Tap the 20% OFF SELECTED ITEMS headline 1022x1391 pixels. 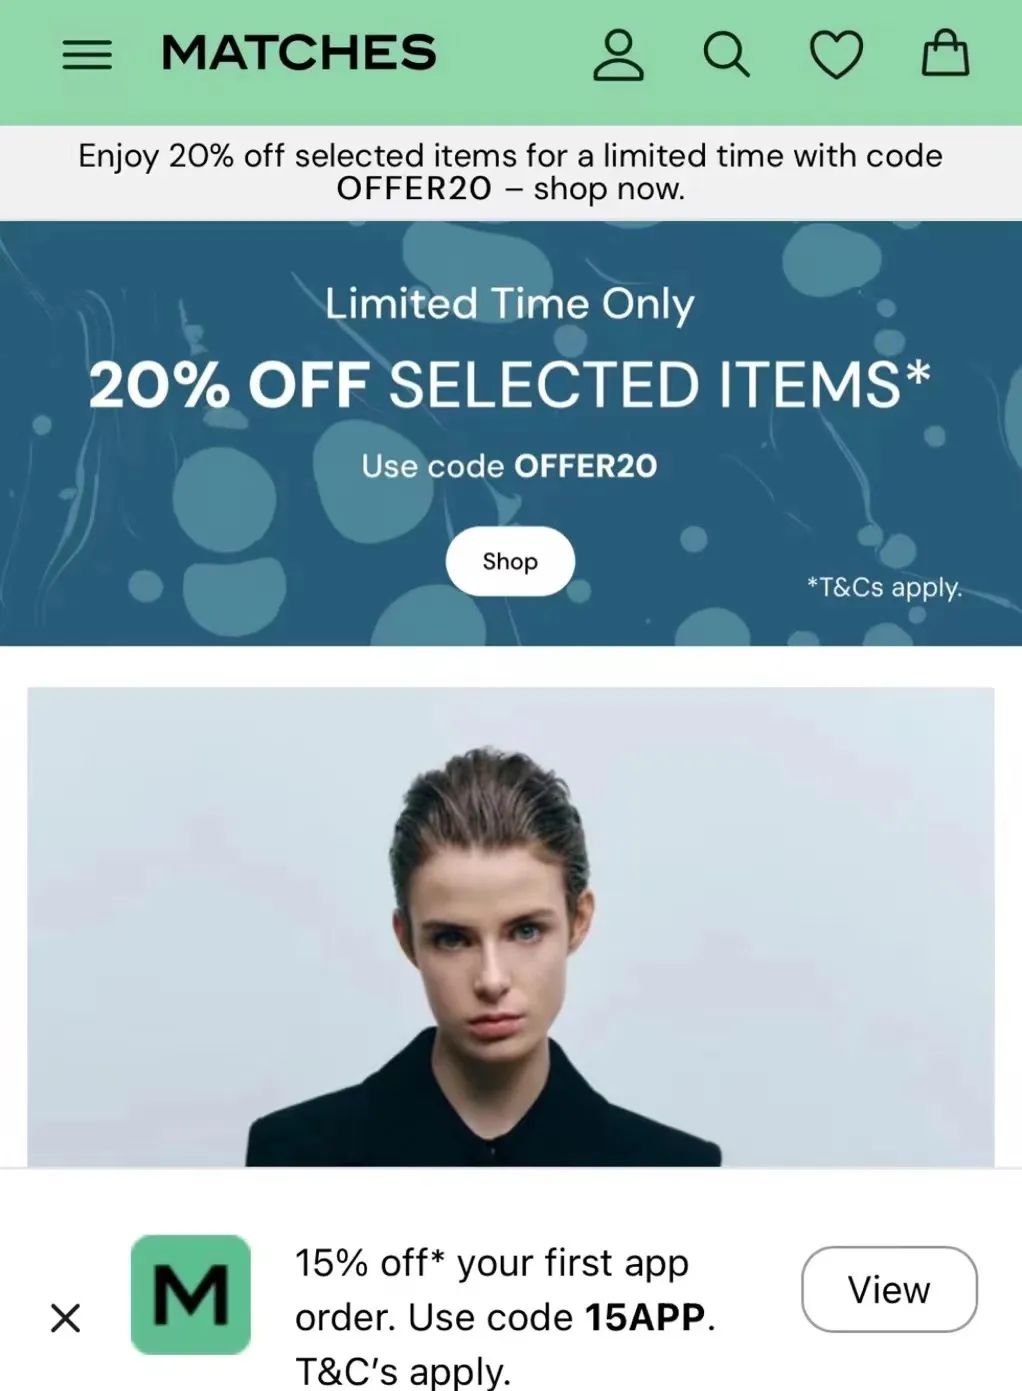(510, 385)
